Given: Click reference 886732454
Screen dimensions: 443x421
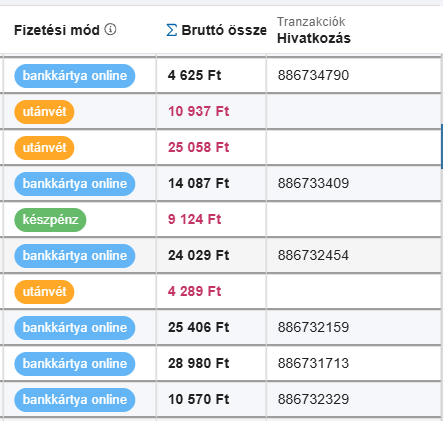Looking at the screenshot, I should (313, 255).
